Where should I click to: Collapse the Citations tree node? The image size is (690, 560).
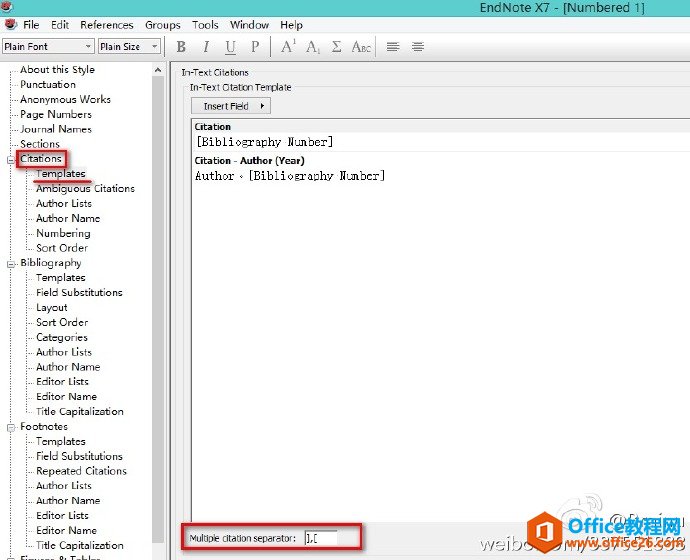(x=11, y=160)
